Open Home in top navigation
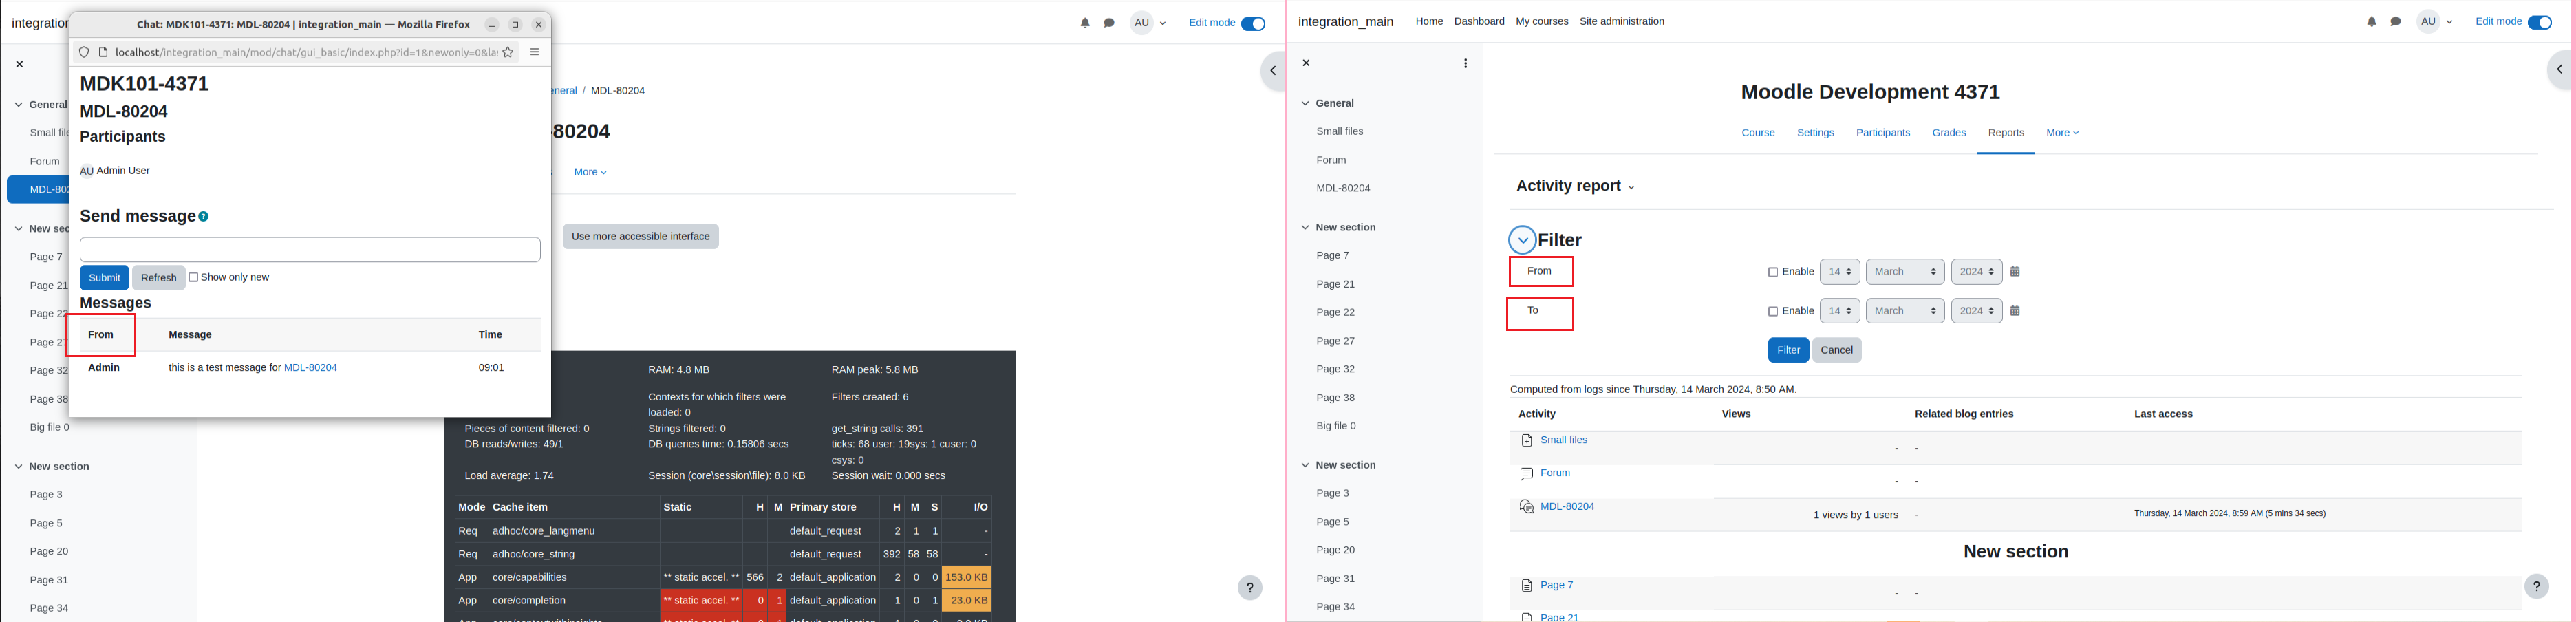 tap(1429, 22)
